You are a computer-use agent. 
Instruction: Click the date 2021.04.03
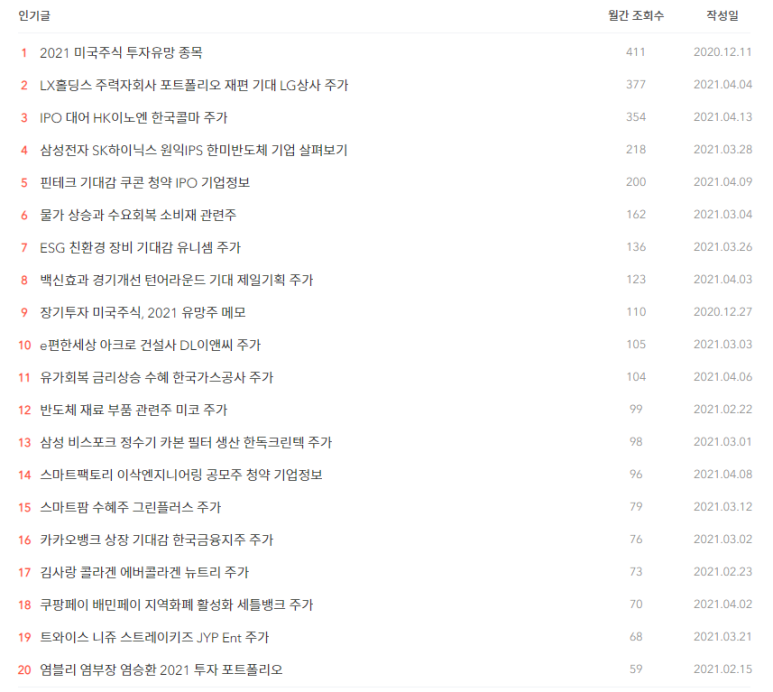723,280
